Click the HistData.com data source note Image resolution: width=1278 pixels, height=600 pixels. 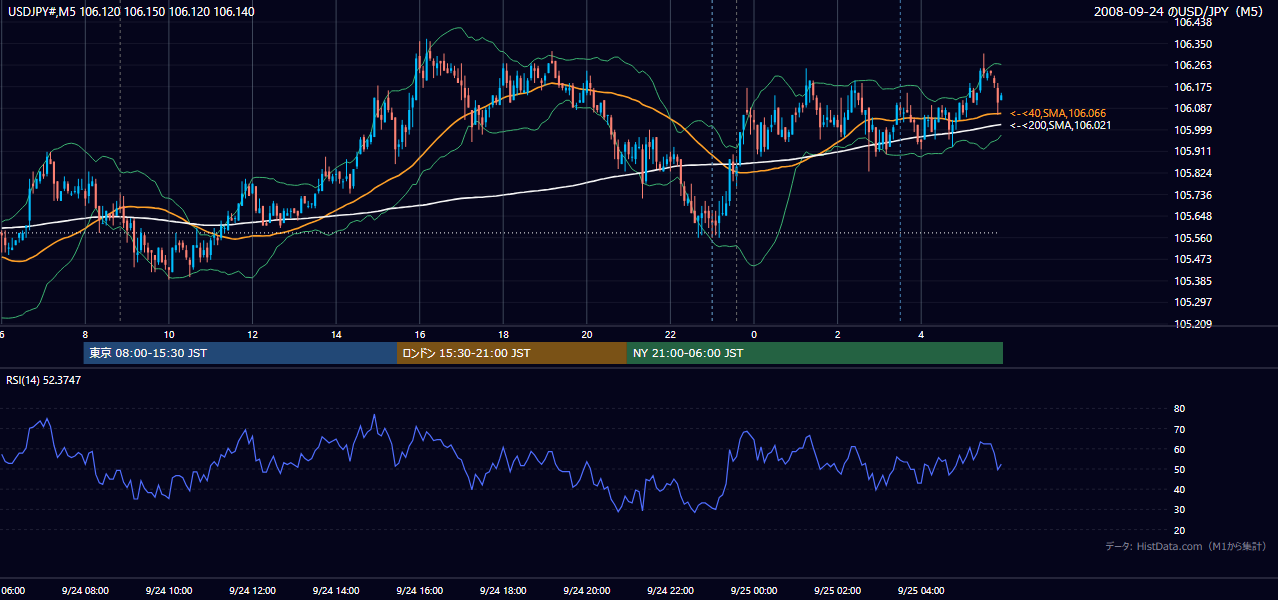1186,546
